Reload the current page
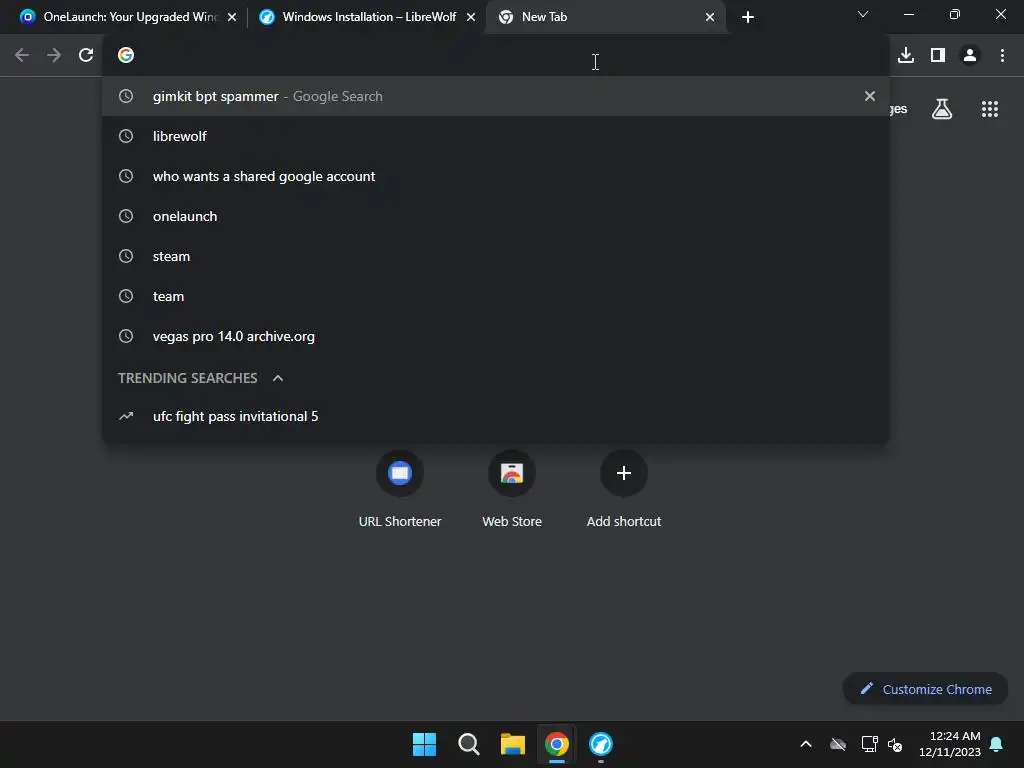1024x768 pixels. coord(86,56)
